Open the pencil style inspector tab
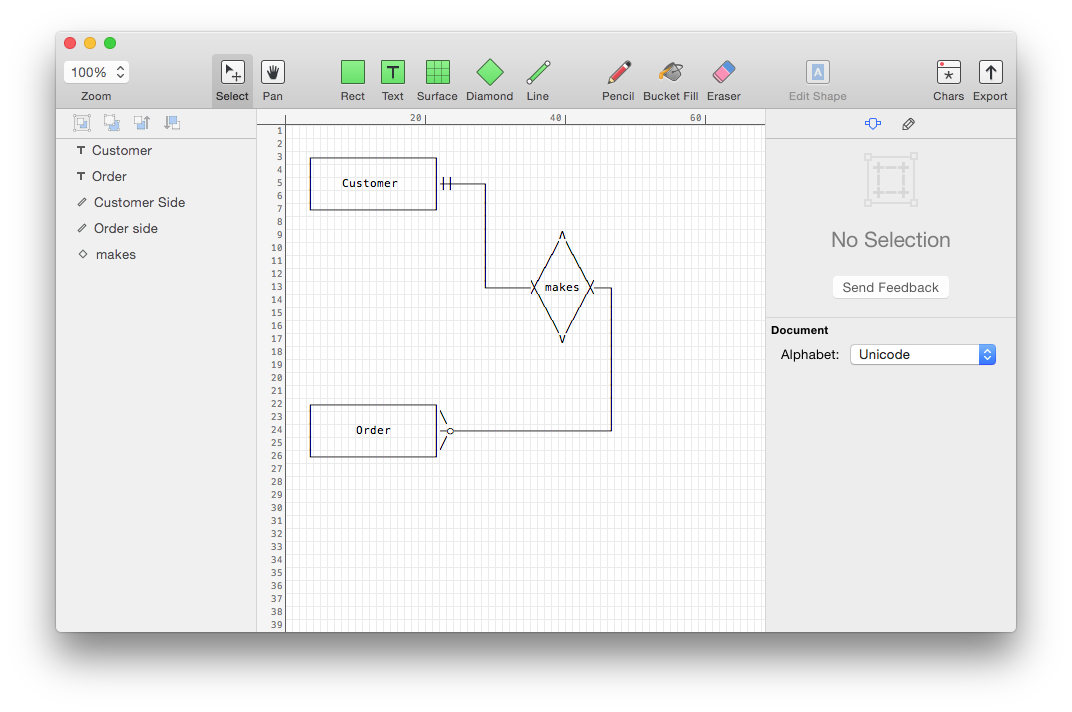 [908, 124]
